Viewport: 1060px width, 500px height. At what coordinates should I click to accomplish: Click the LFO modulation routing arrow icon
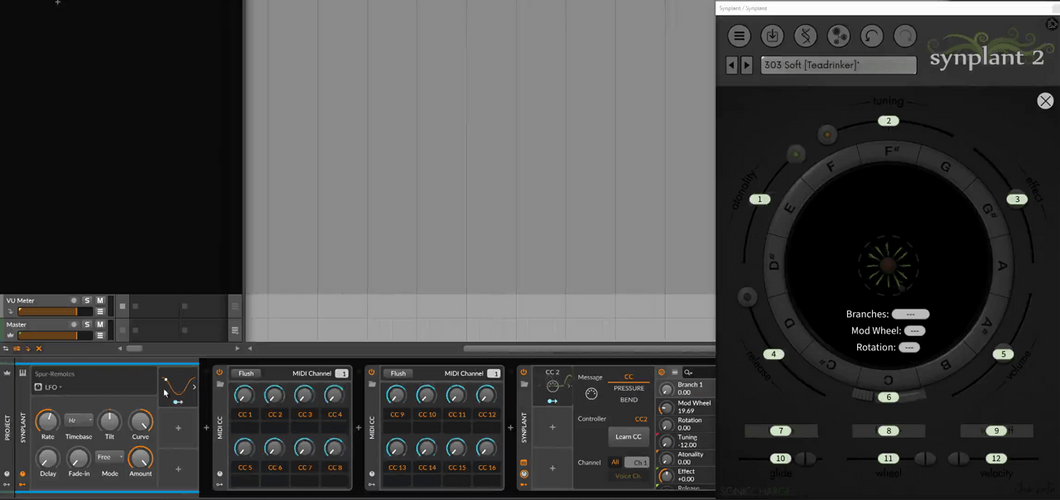pos(179,401)
